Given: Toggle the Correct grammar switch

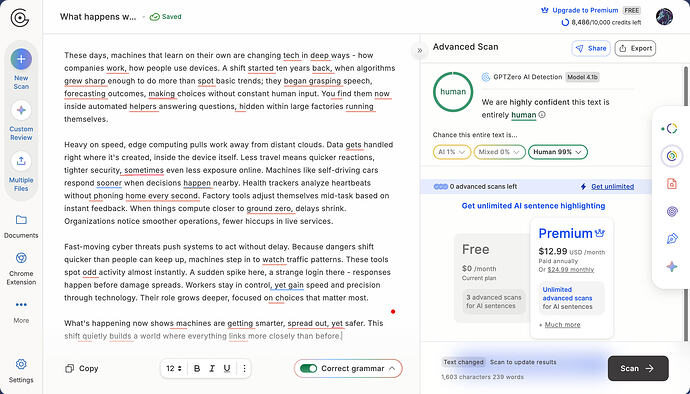Looking at the screenshot, I should coord(308,368).
